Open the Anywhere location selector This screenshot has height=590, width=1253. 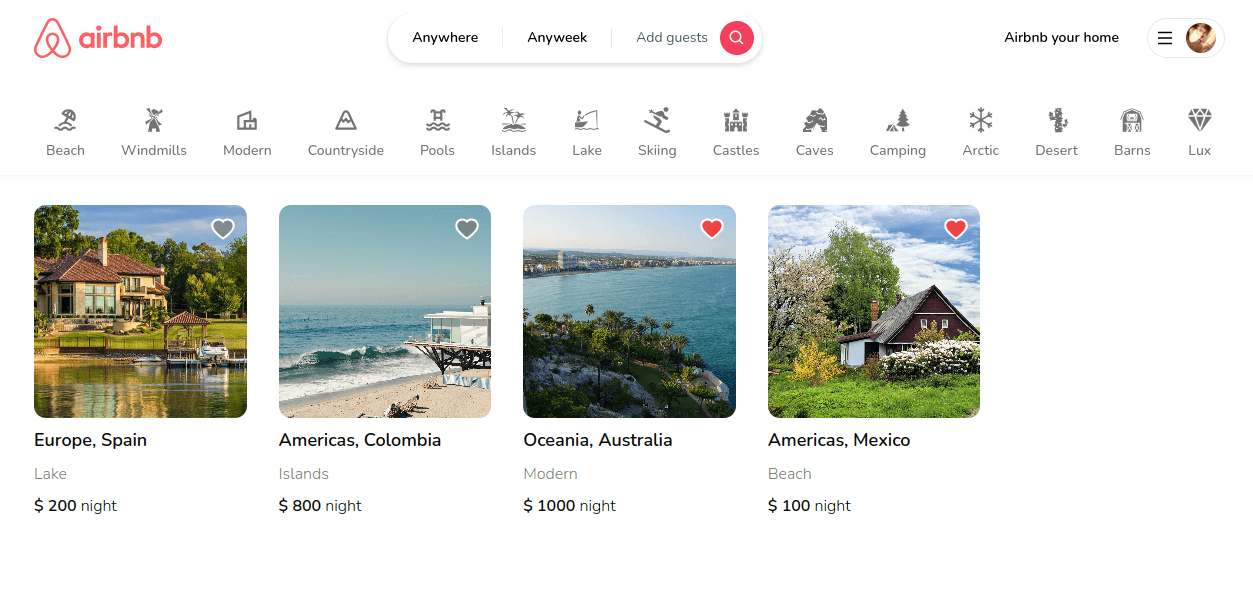(x=445, y=38)
